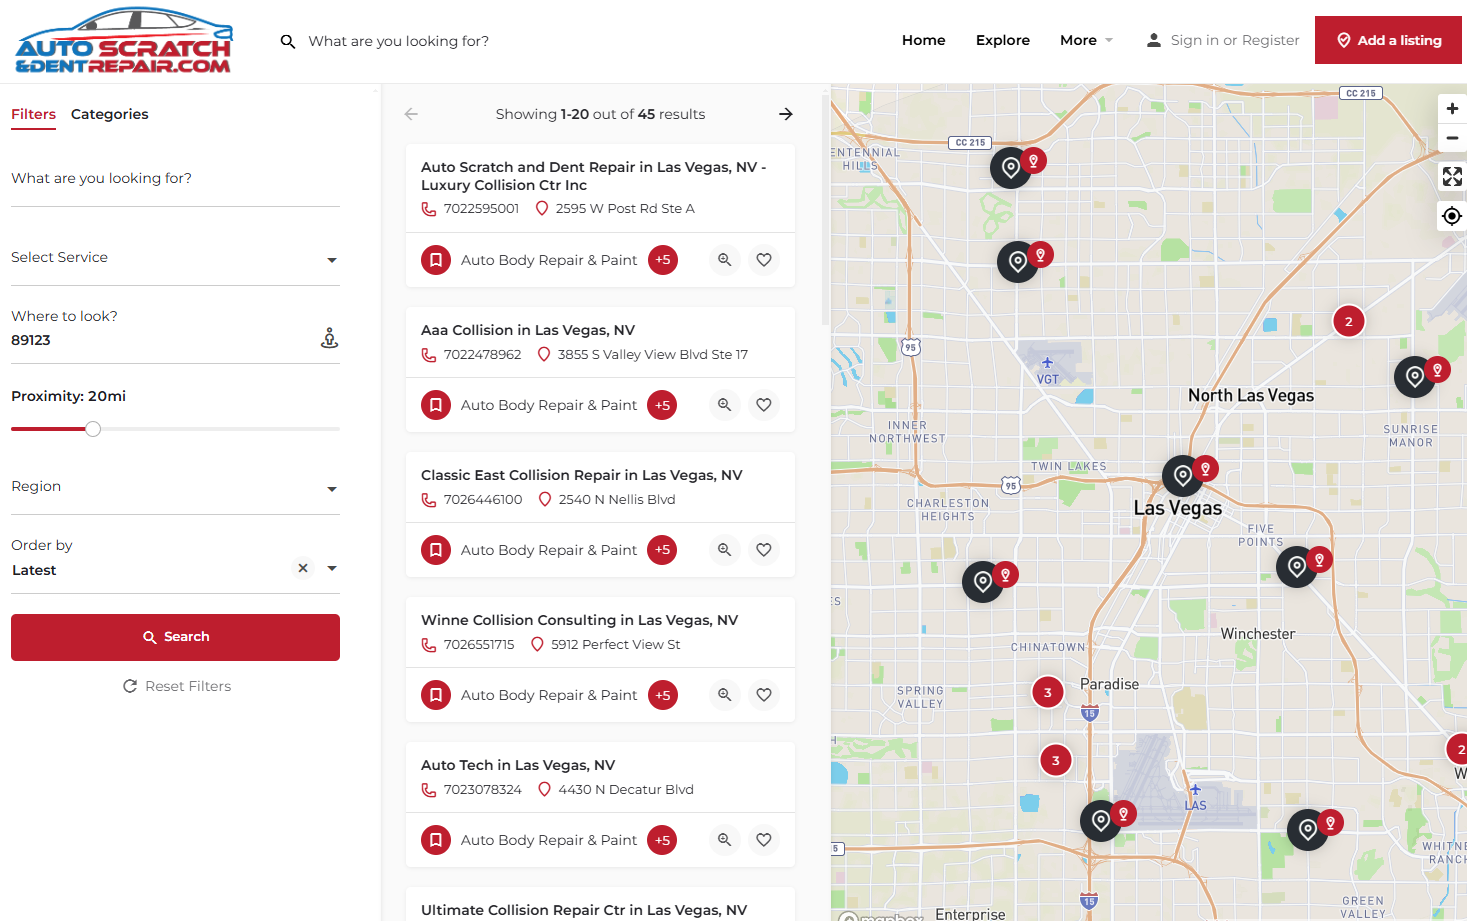The width and height of the screenshot is (1467, 921).
Task: Show +5 more categories for Aaa Collision
Action: [x=662, y=405]
